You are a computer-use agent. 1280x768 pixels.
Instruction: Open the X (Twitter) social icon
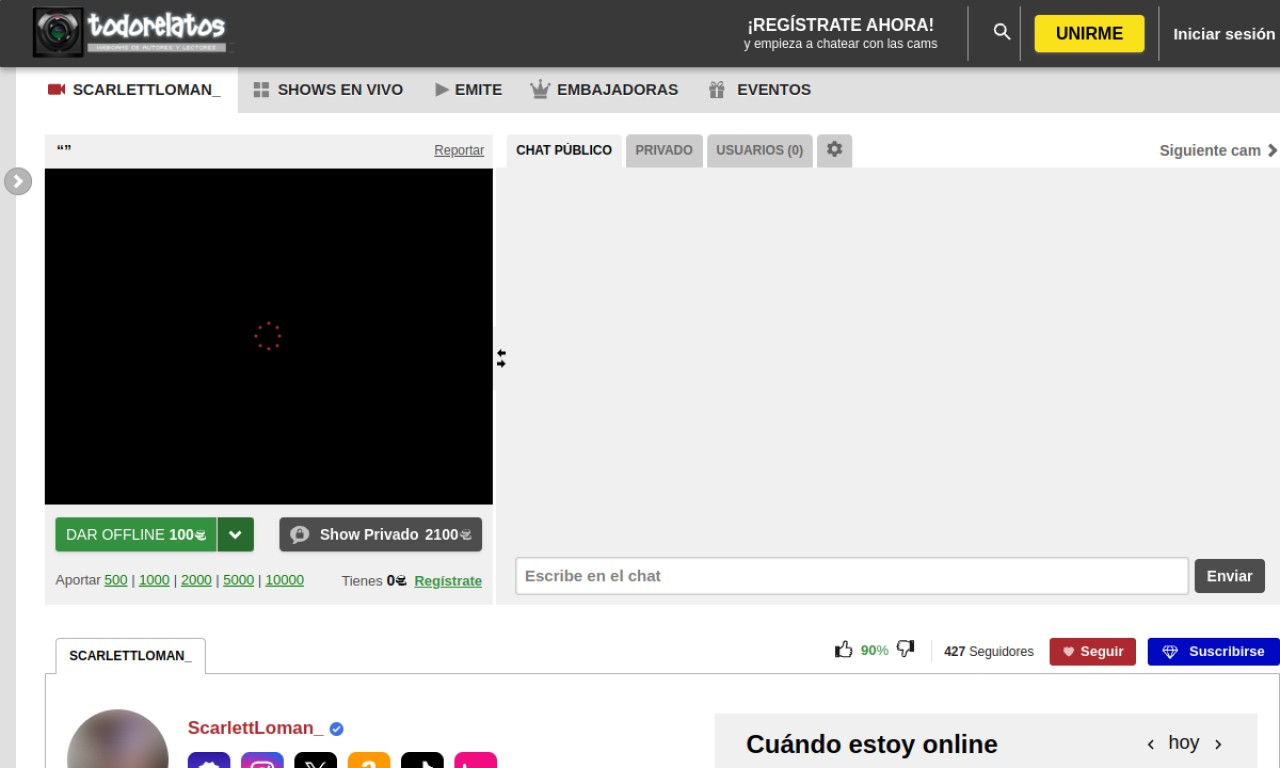[315, 761]
